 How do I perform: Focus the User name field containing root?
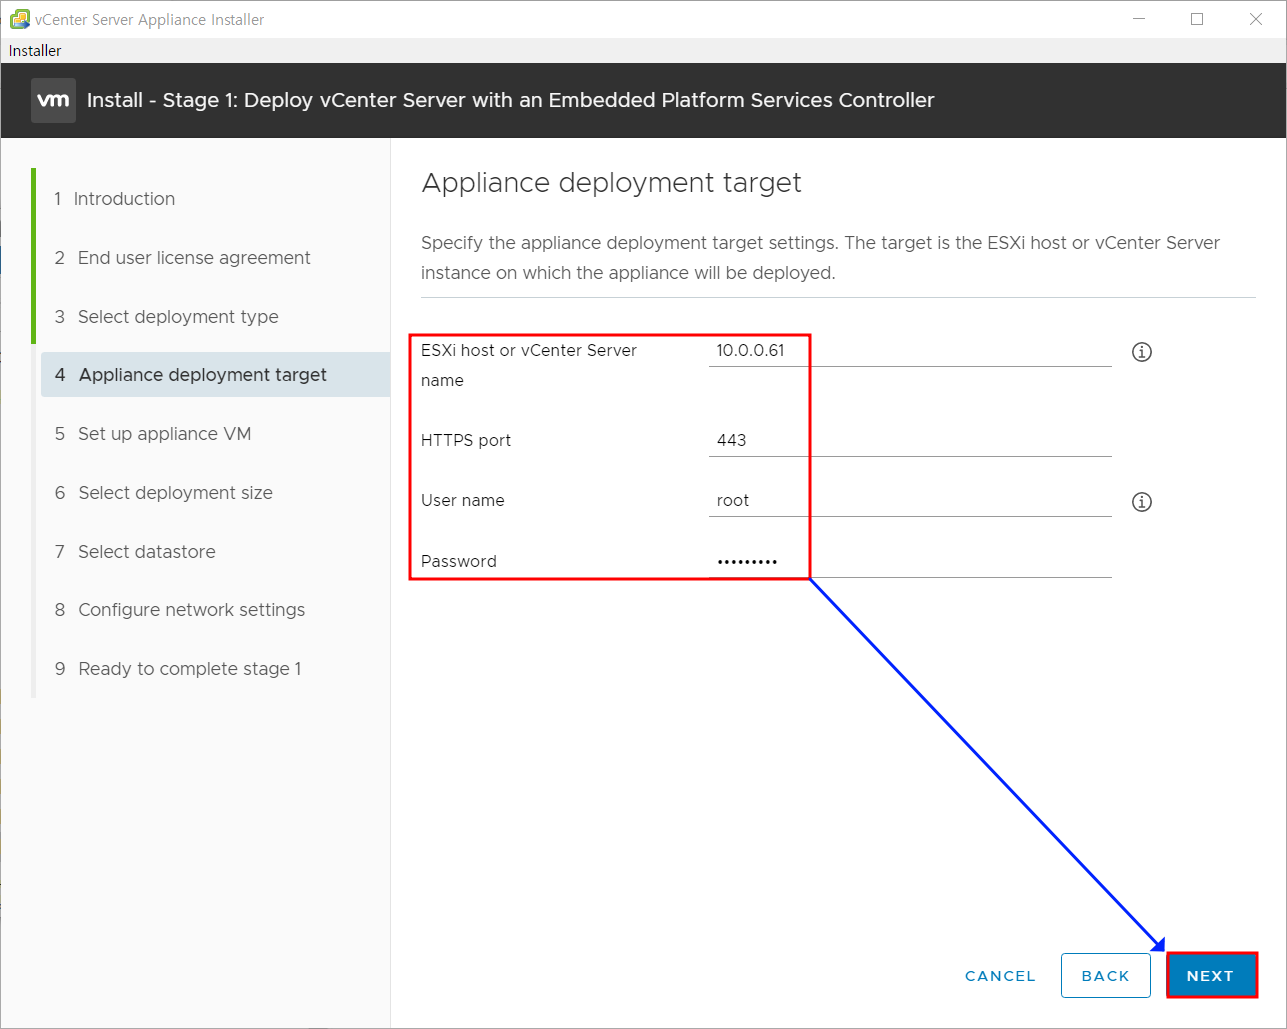[910, 501]
